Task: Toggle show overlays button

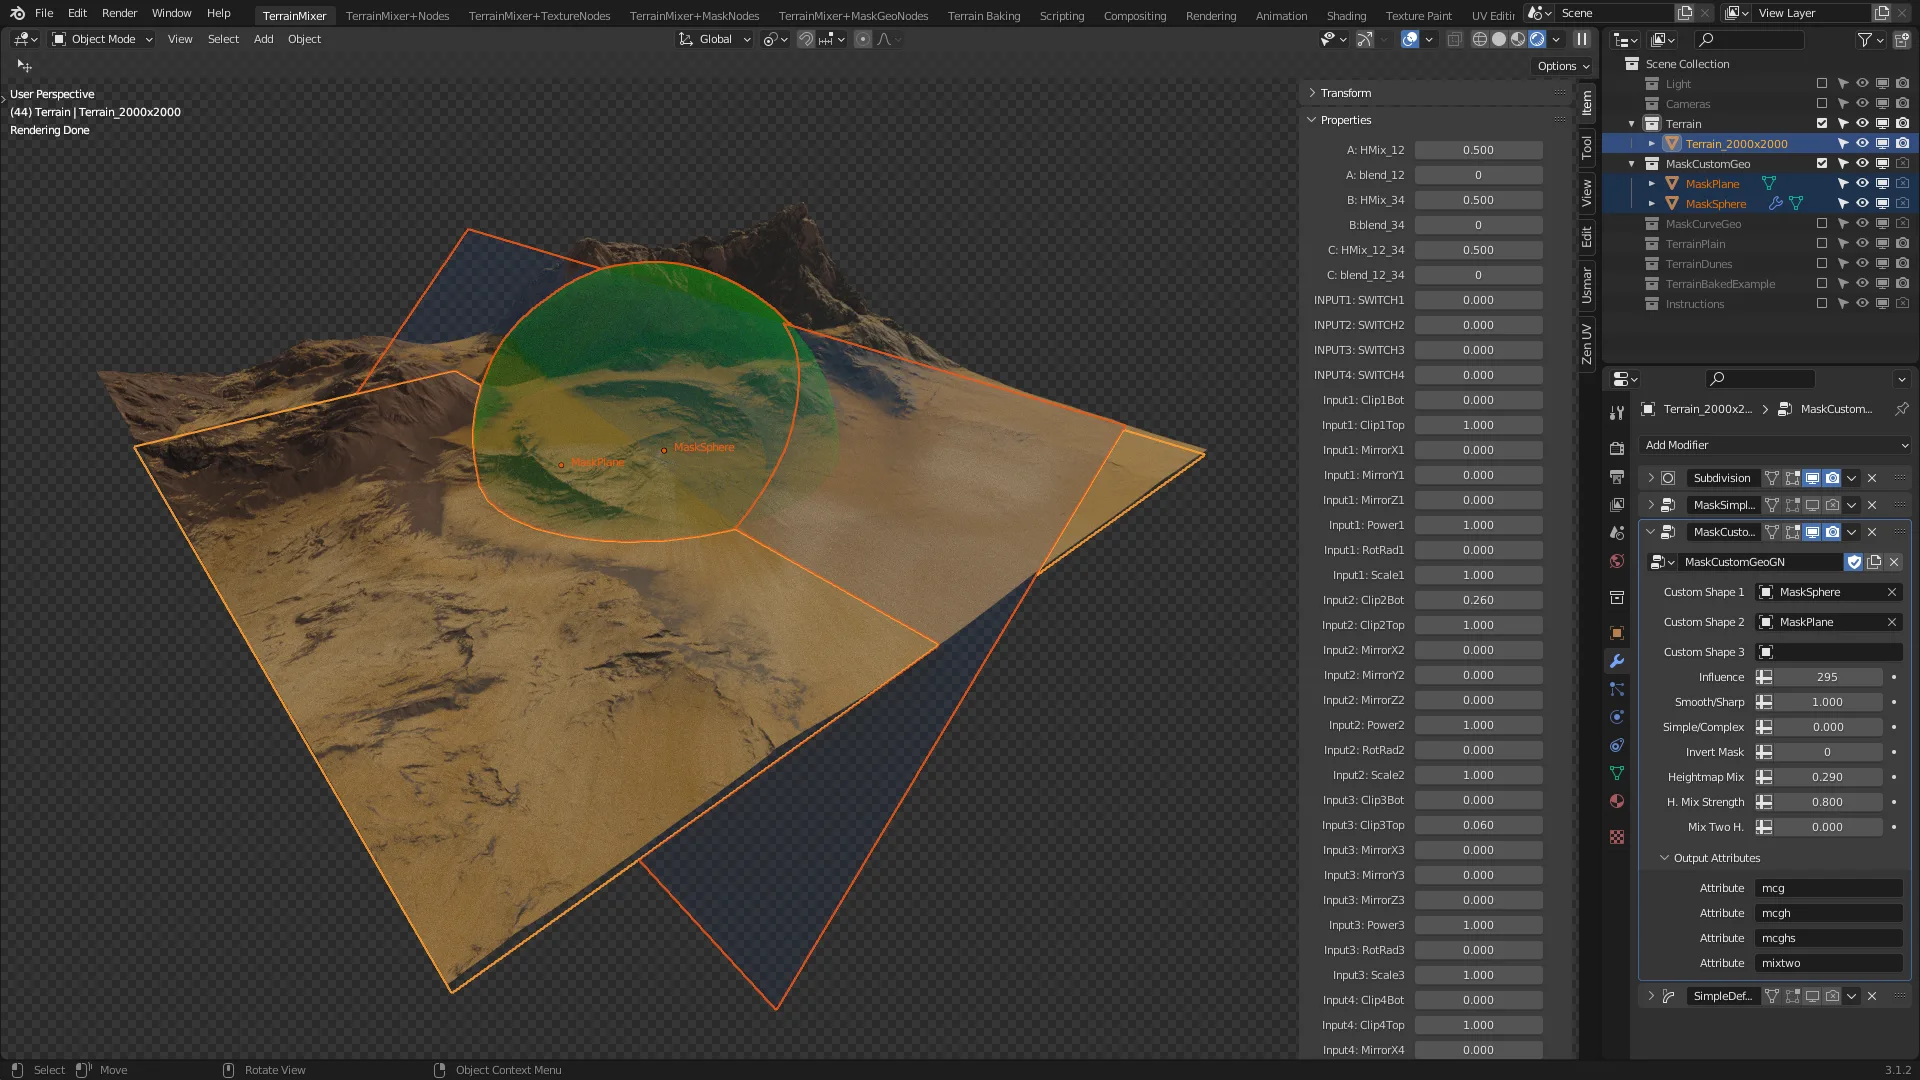Action: pos(1410,39)
